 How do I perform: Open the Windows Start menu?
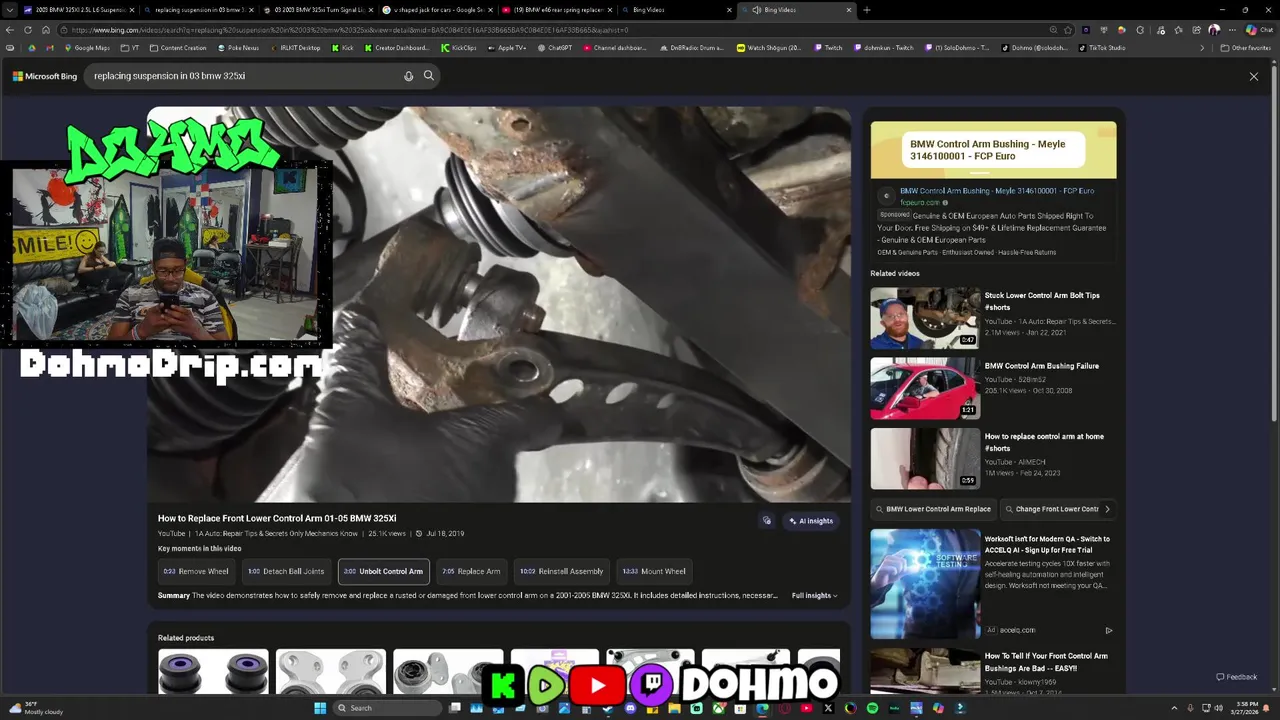320,708
